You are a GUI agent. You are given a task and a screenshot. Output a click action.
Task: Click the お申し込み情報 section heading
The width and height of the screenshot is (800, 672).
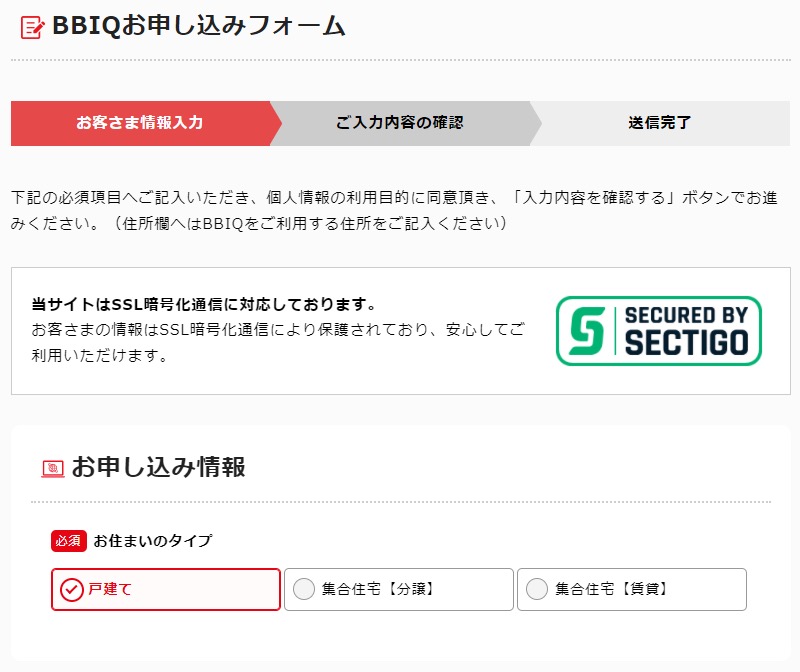pos(159,467)
